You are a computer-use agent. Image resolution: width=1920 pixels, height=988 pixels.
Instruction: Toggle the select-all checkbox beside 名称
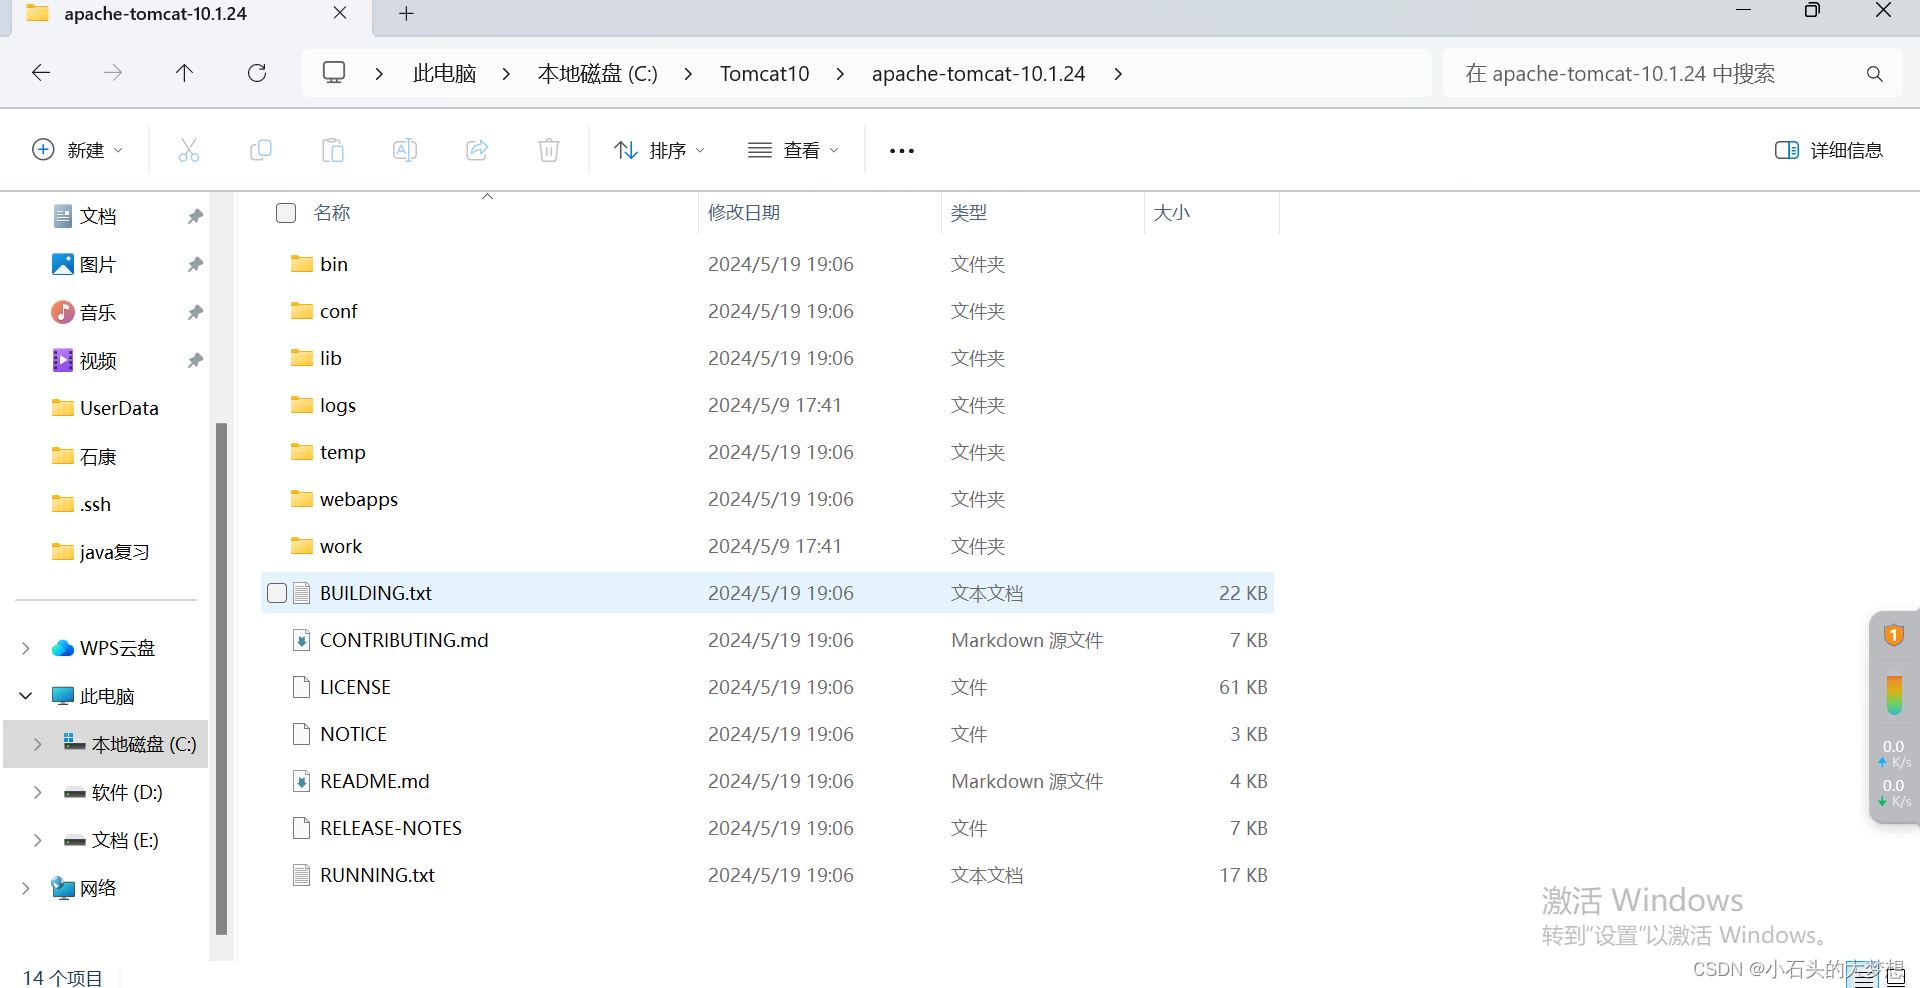click(x=286, y=213)
